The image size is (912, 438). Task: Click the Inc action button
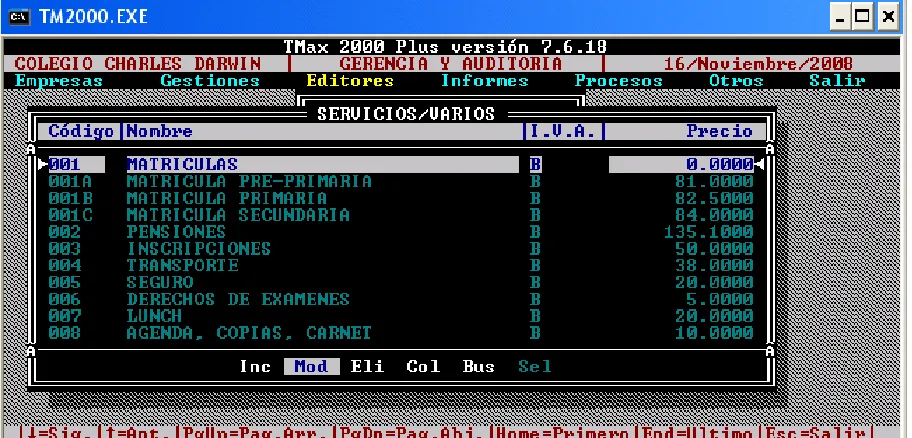(x=255, y=366)
